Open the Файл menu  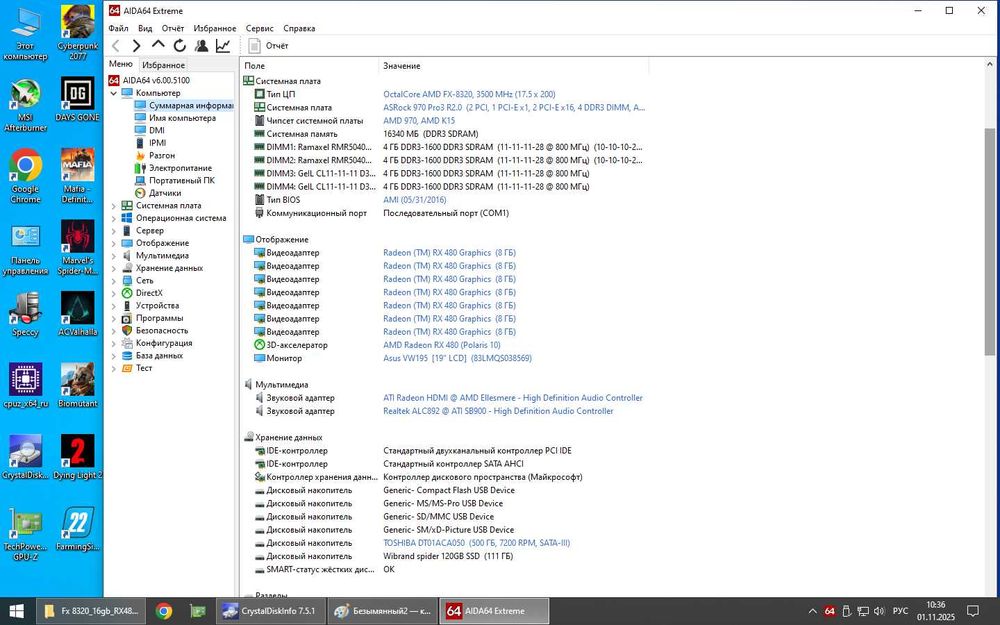click(x=118, y=28)
